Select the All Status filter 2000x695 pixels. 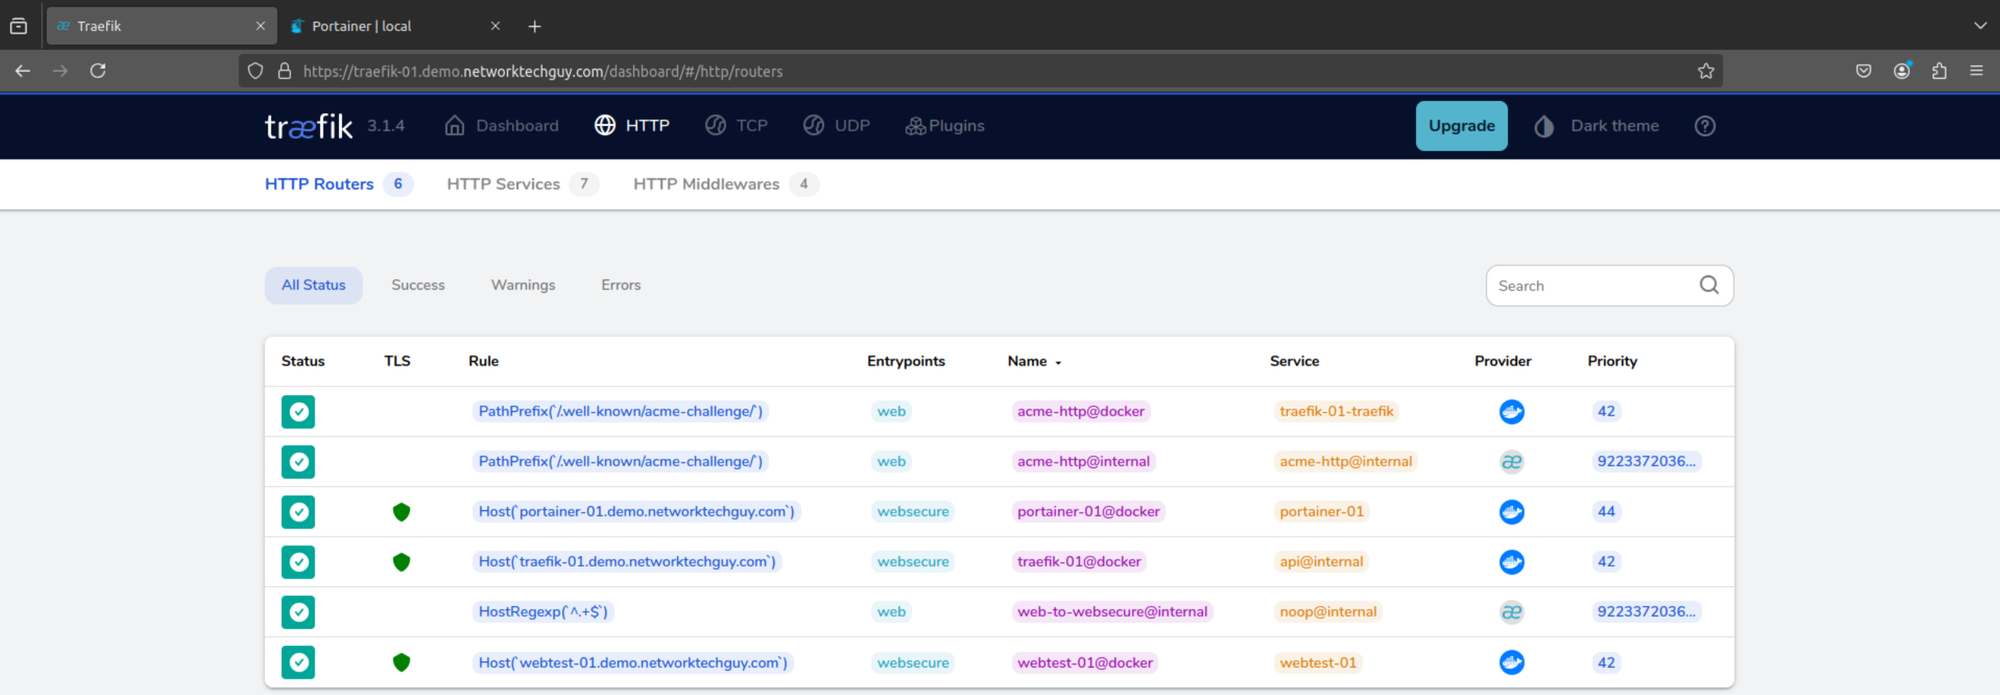pyautogui.click(x=313, y=285)
